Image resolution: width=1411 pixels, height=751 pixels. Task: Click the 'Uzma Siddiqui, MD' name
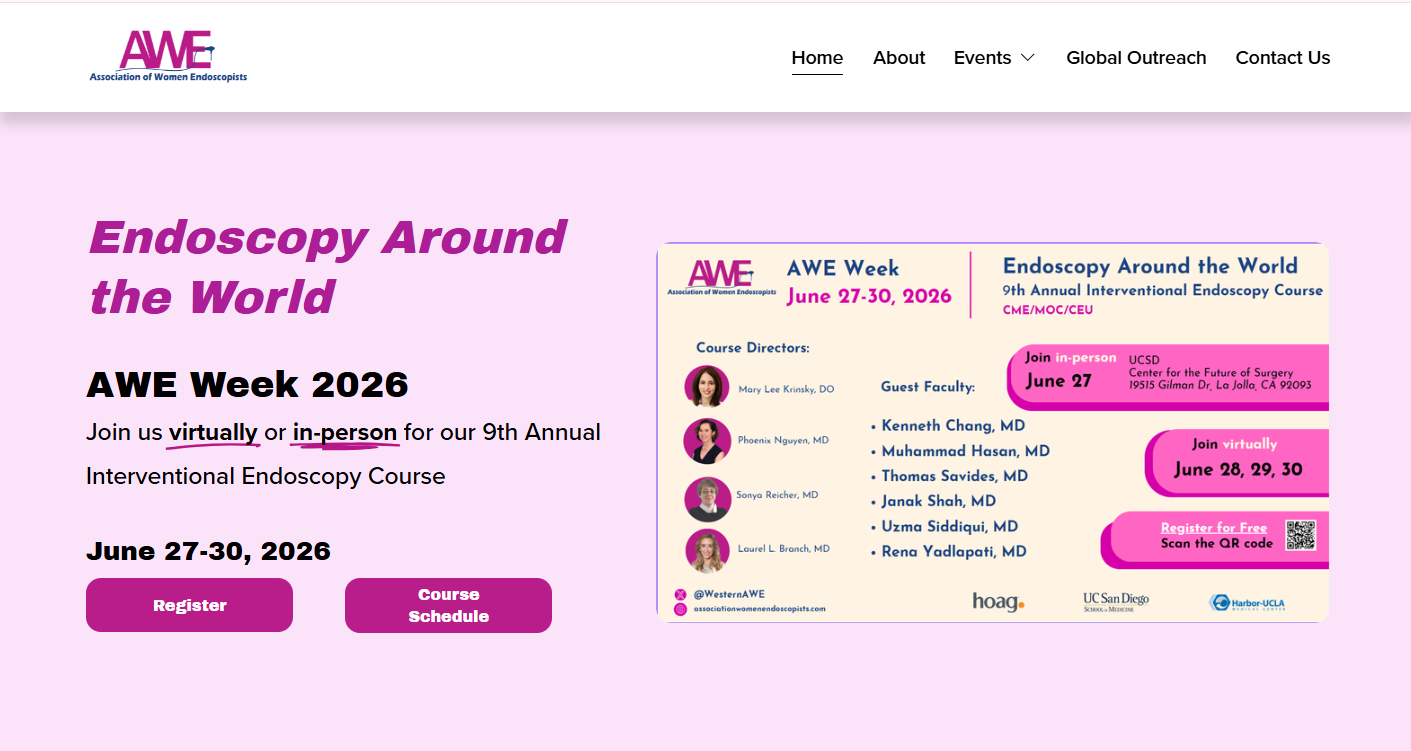[x=949, y=526]
